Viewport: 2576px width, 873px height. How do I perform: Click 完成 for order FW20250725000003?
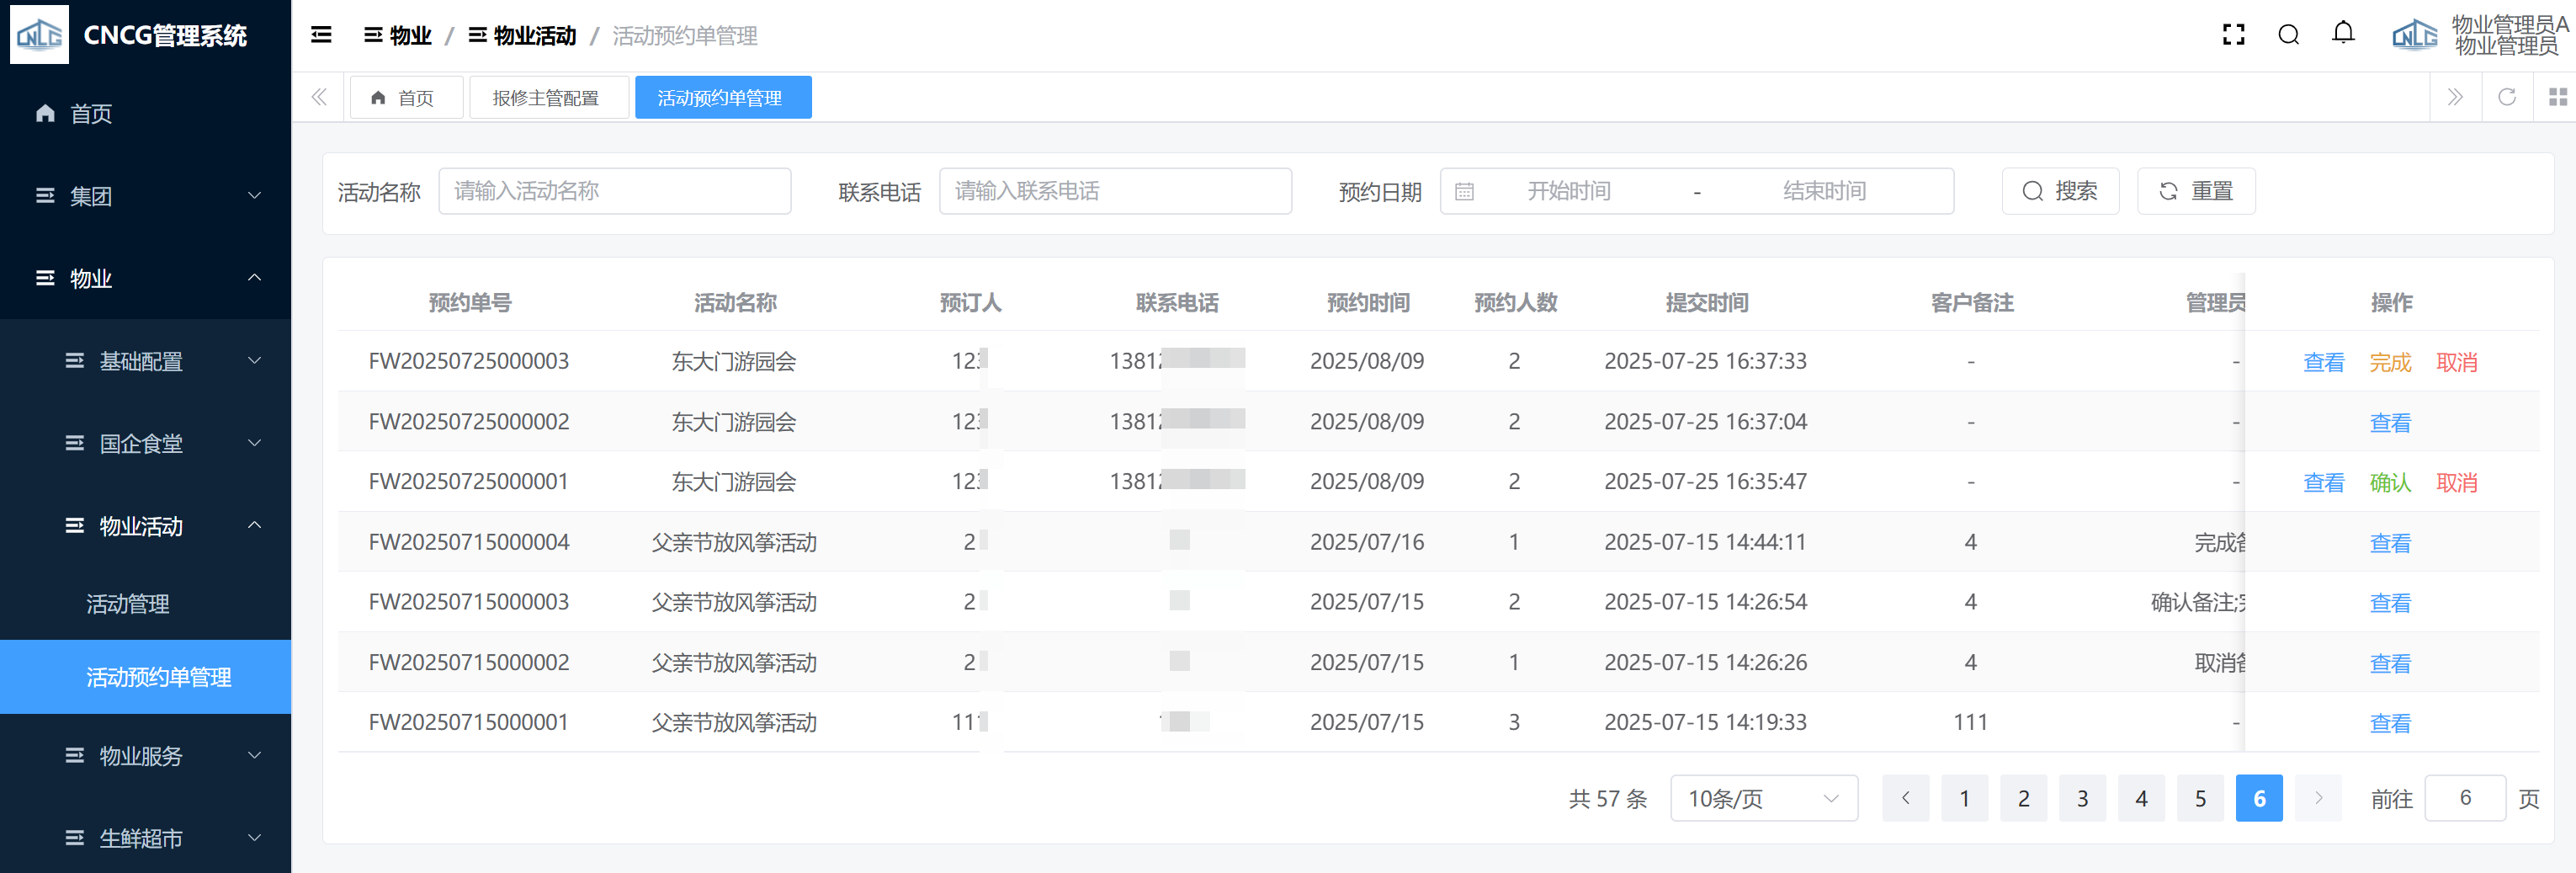point(2390,362)
